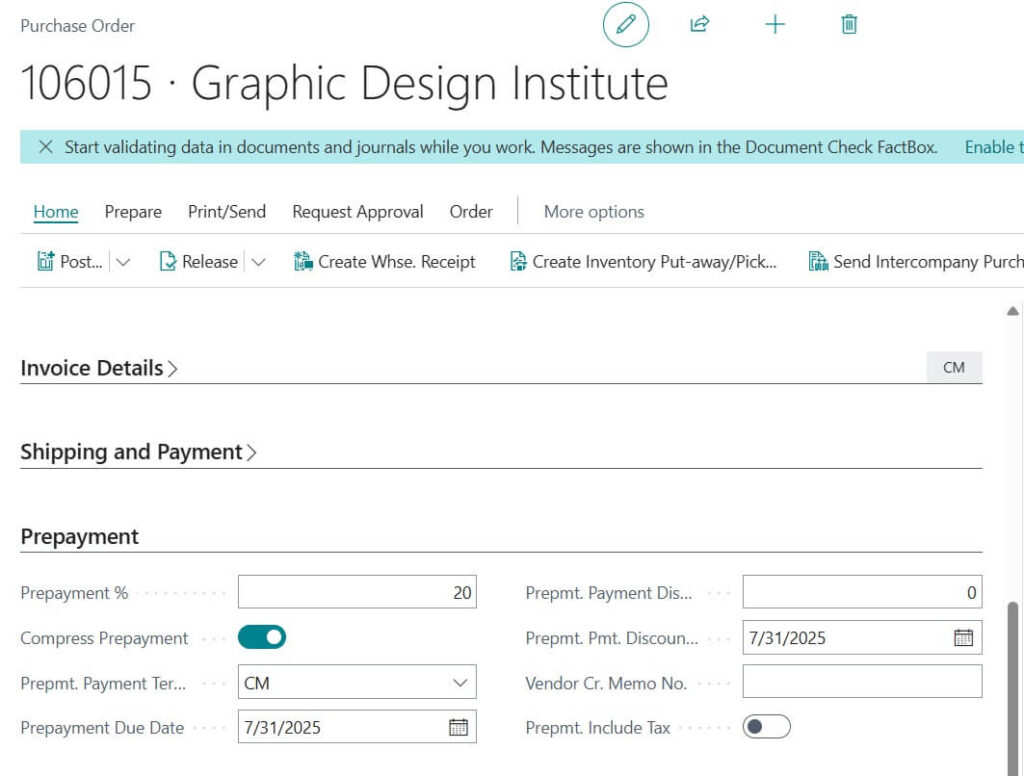Expand the Invoice Details section
This screenshot has height=776, width=1024.
(x=174, y=367)
